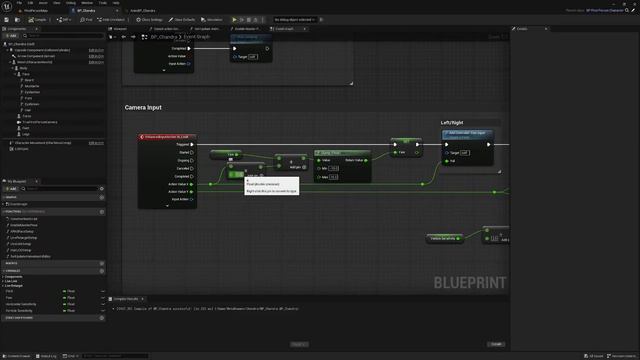Open the Edit menu
640x360 pixels.
(30, 3)
